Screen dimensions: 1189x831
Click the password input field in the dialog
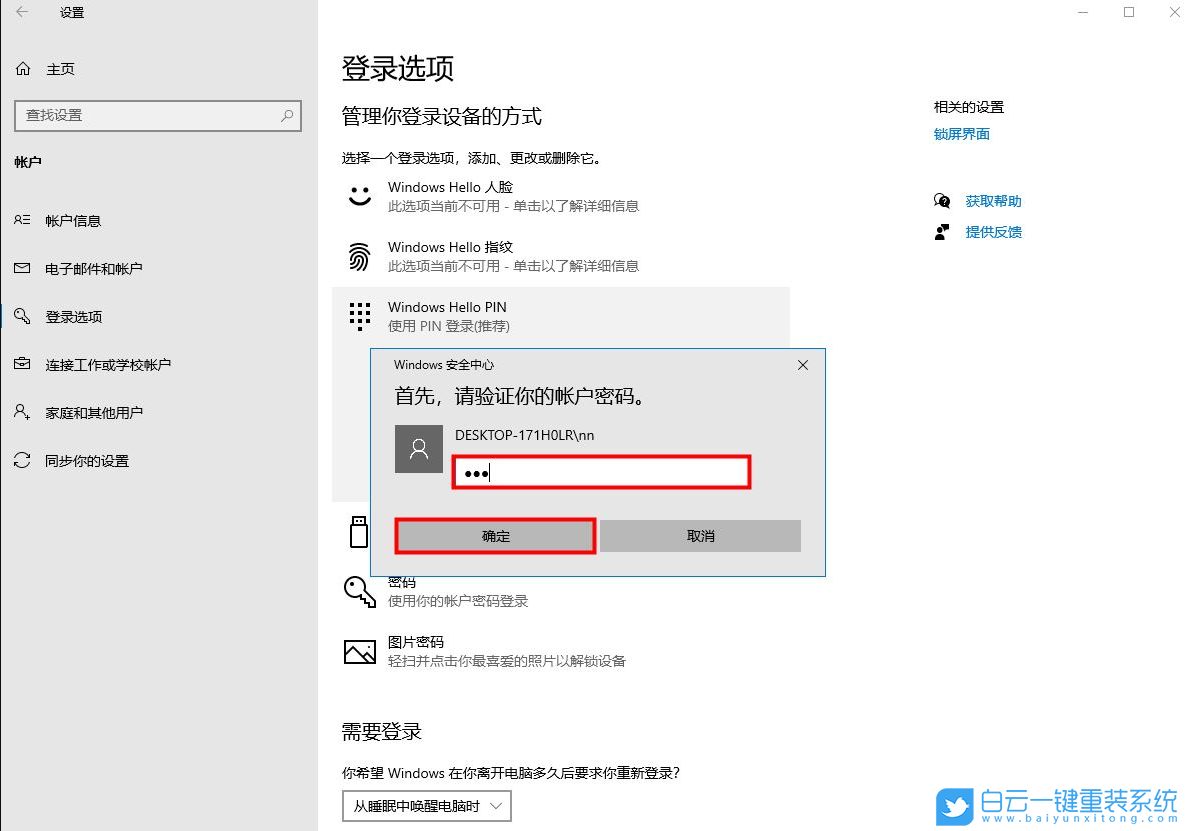[600, 472]
